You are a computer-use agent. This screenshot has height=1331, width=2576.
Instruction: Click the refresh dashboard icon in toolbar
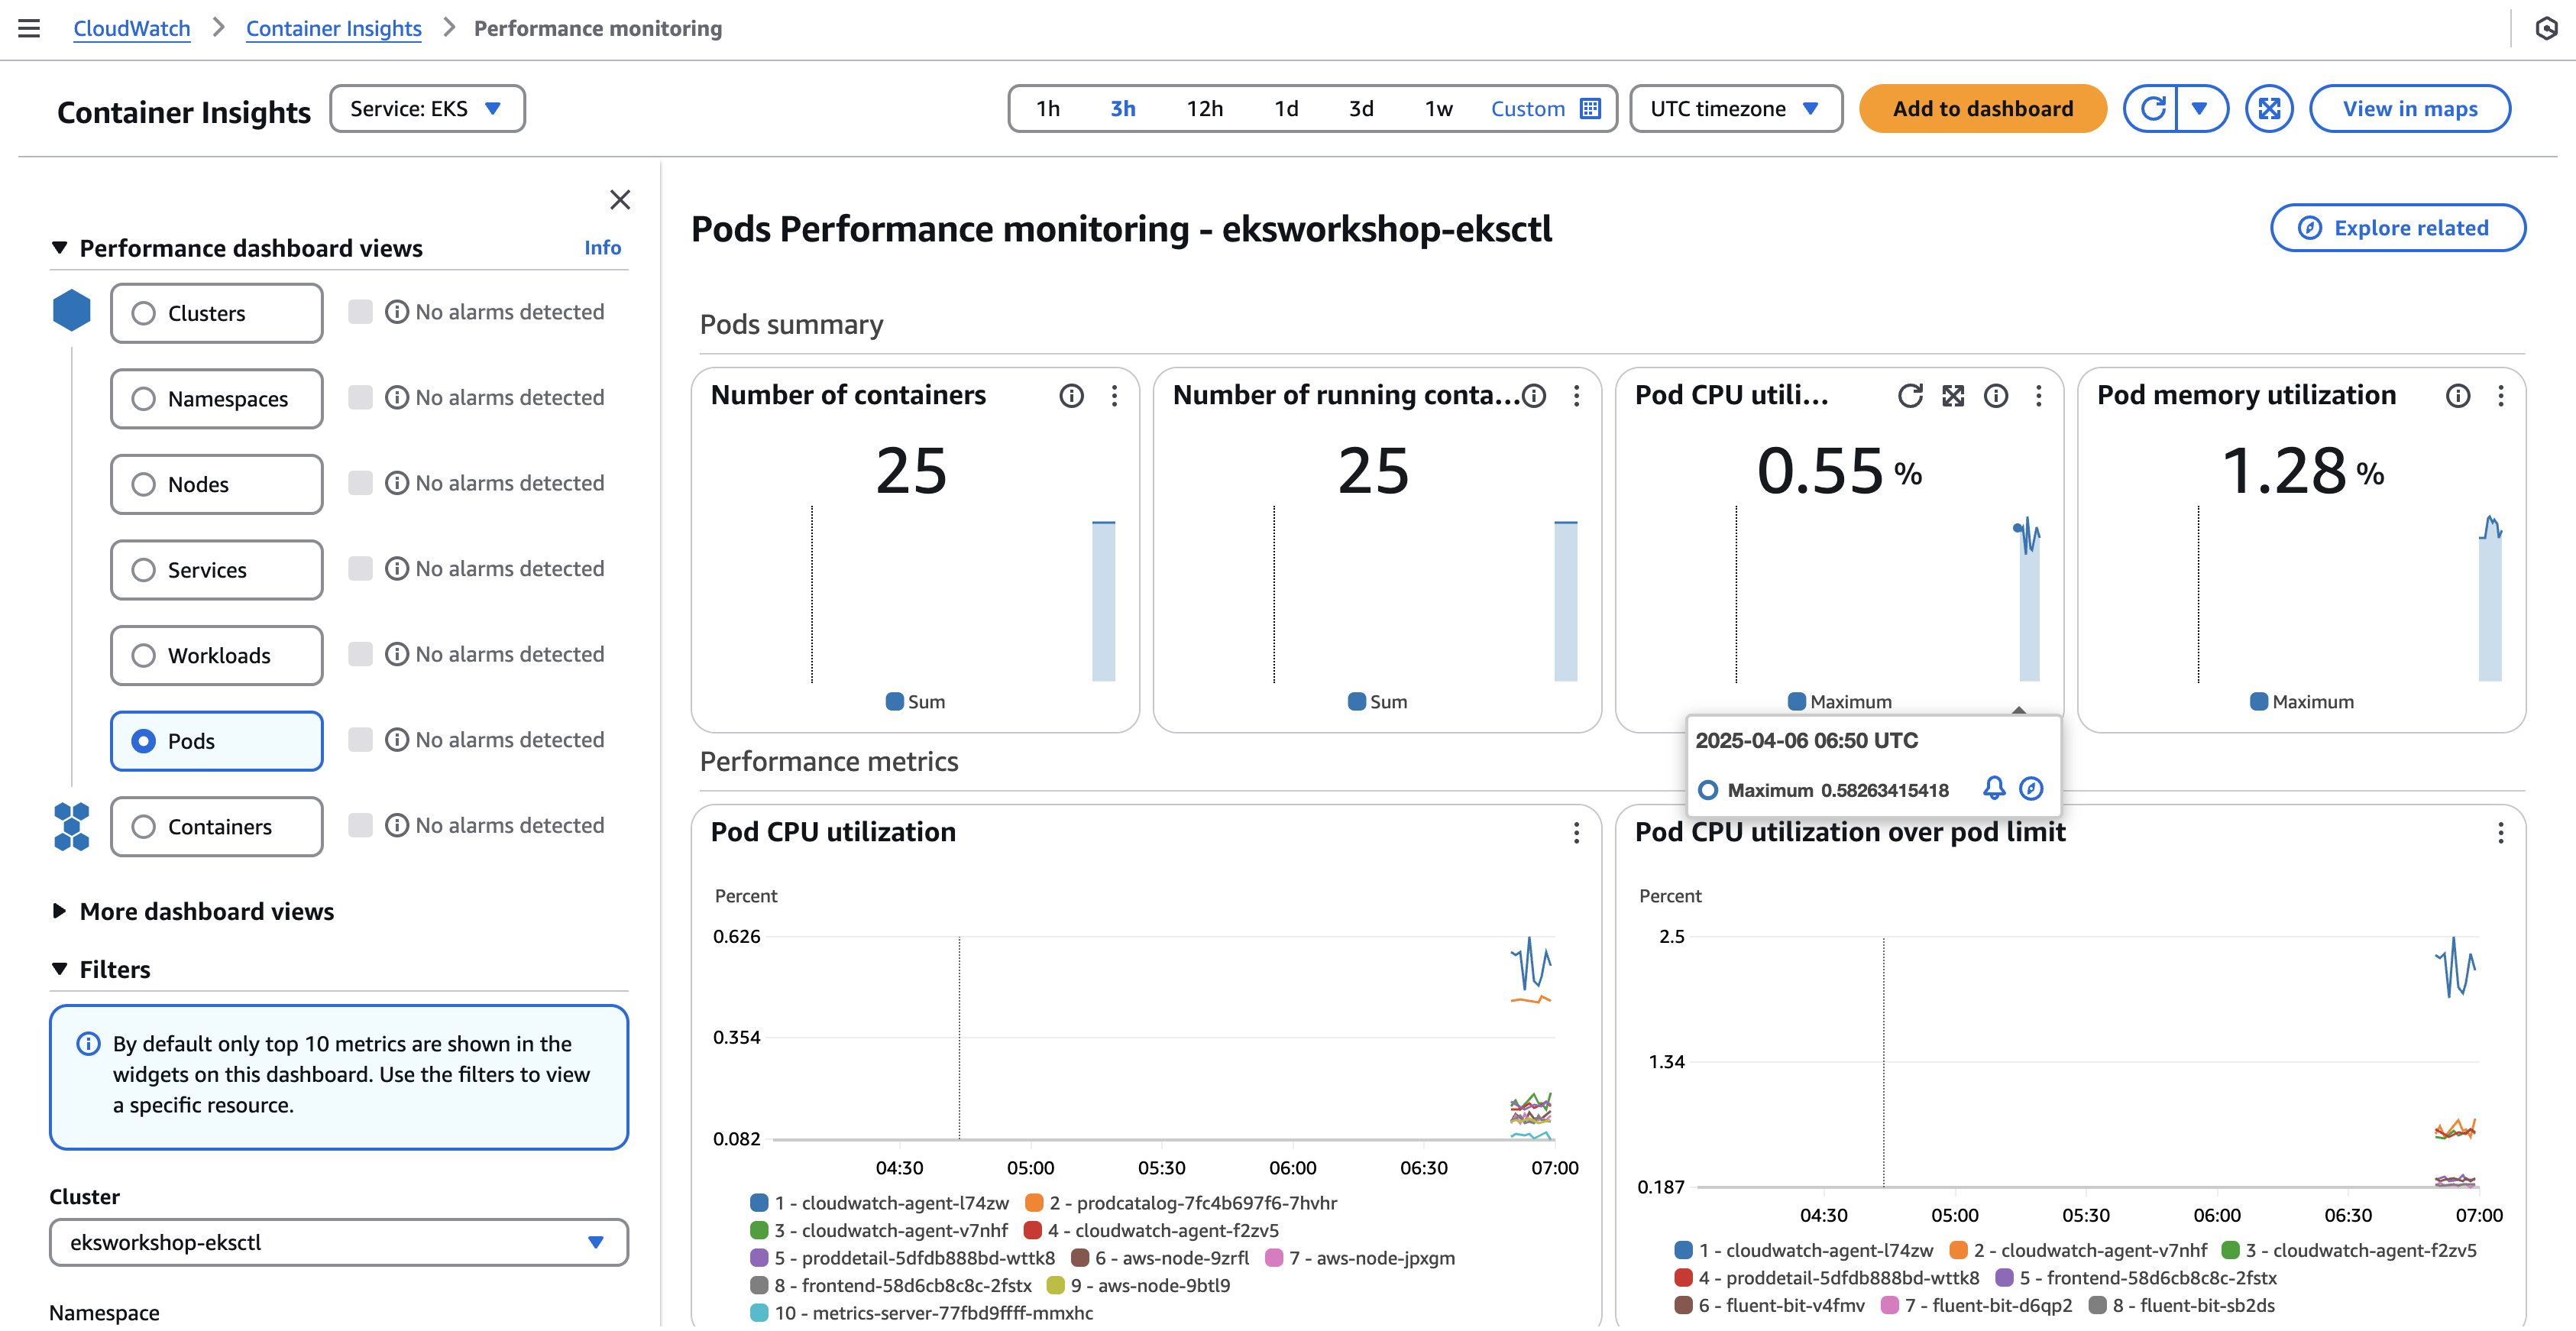coord(2153,108)
